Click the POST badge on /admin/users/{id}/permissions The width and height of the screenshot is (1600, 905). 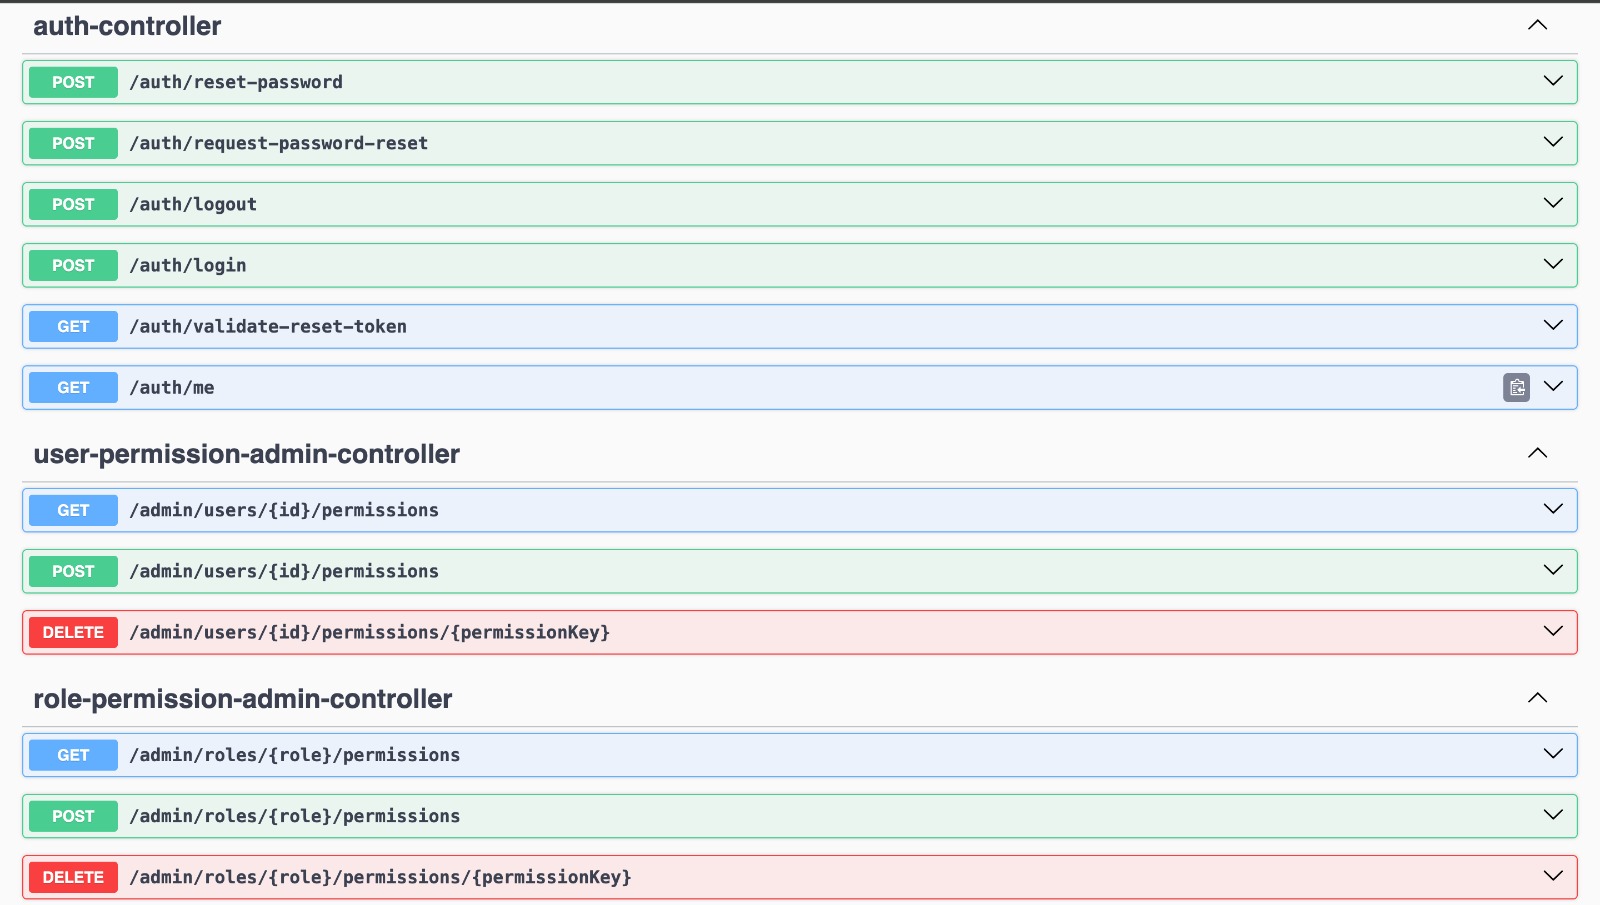72,571
